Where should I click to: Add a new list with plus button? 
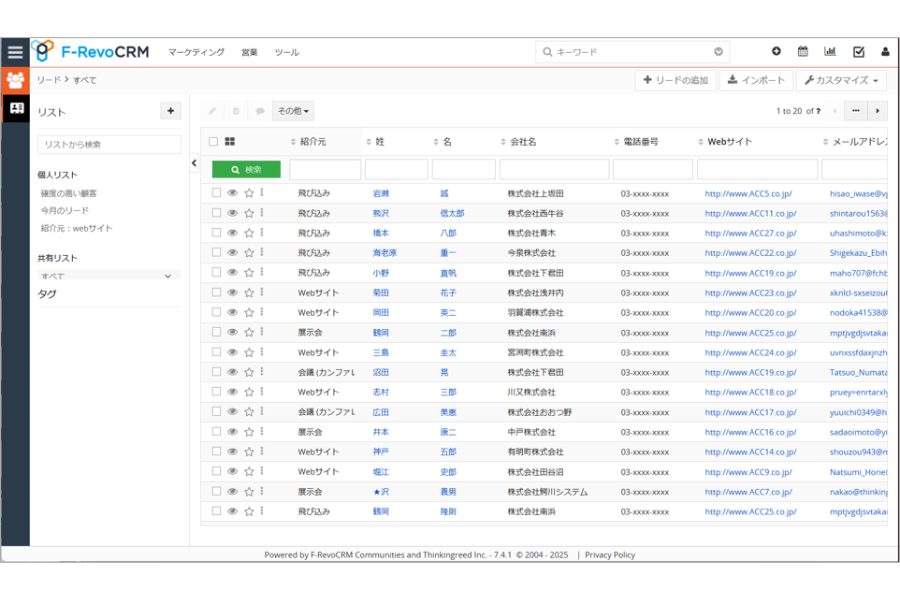(x=170, y=111)
